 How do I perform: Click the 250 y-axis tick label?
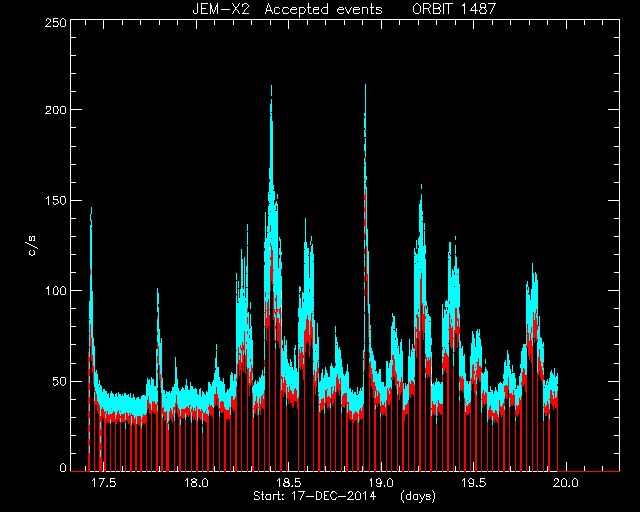tap(55, 23)
